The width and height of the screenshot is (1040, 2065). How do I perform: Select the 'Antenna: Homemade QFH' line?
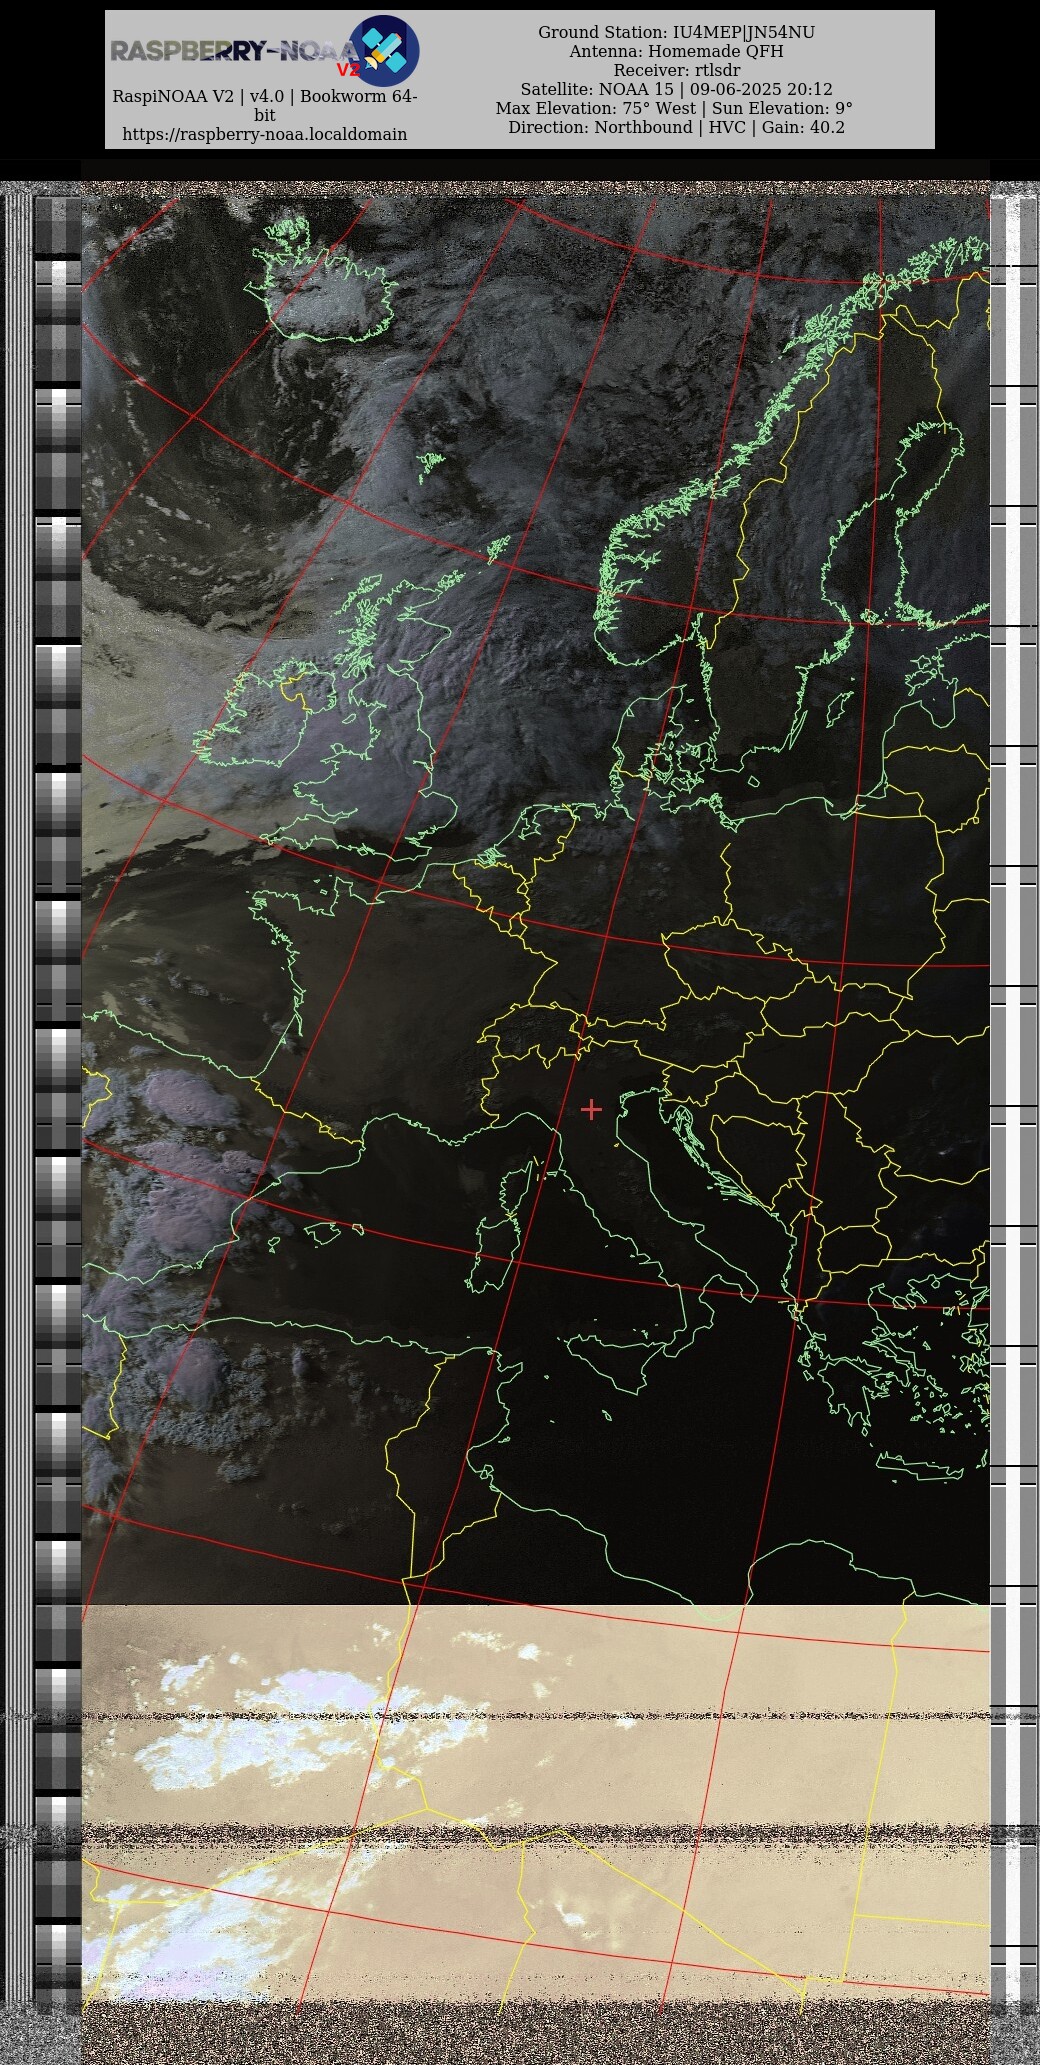676,52
